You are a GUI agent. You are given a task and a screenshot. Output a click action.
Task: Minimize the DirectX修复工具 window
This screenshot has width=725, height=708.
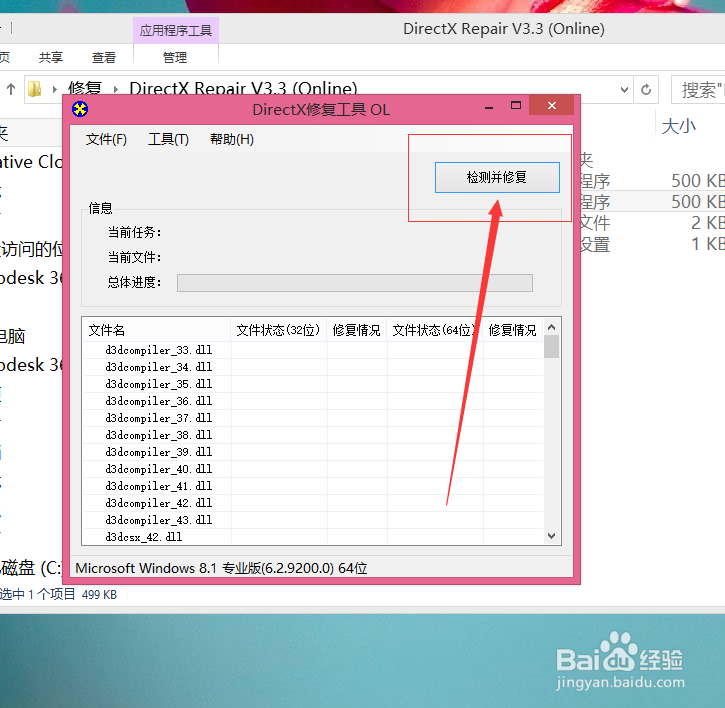pos(489,106)
